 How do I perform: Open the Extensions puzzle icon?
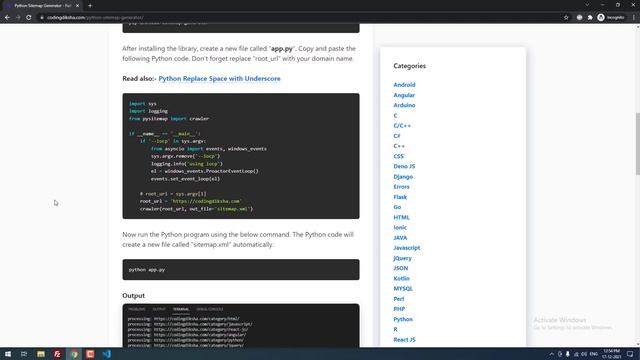[590, 18]
